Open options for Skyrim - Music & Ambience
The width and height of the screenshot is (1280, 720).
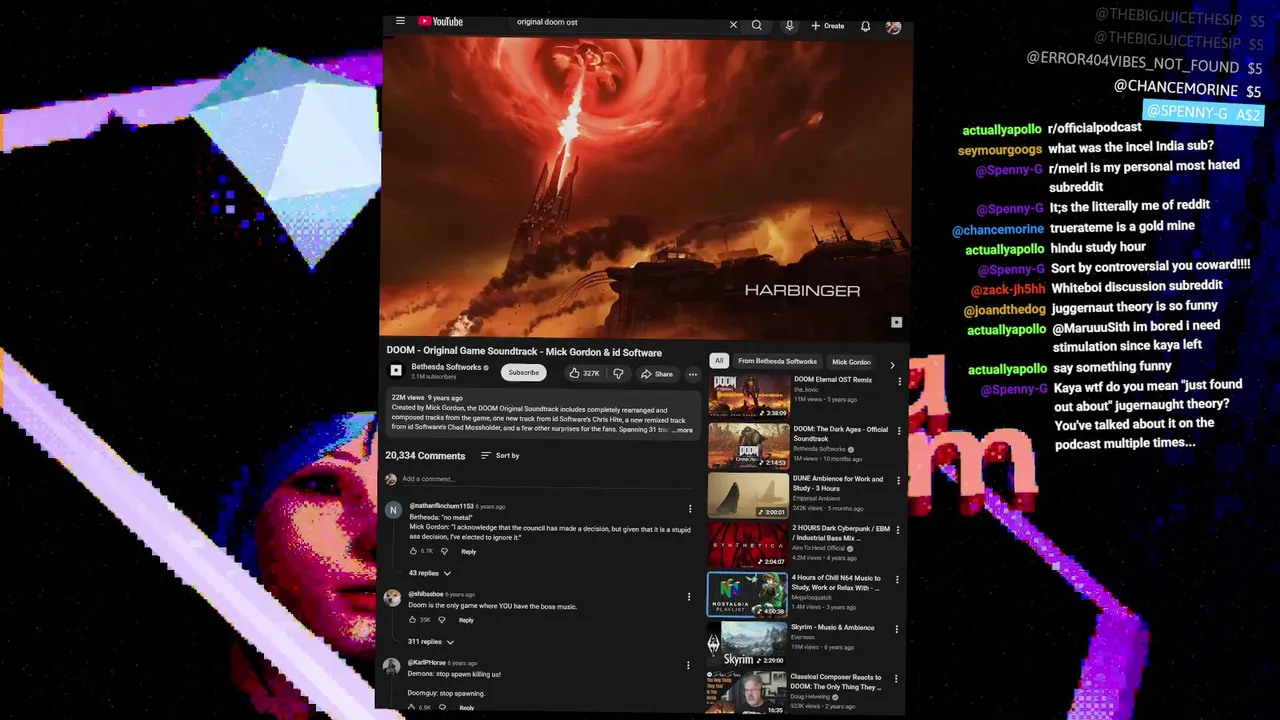point(896,629)
